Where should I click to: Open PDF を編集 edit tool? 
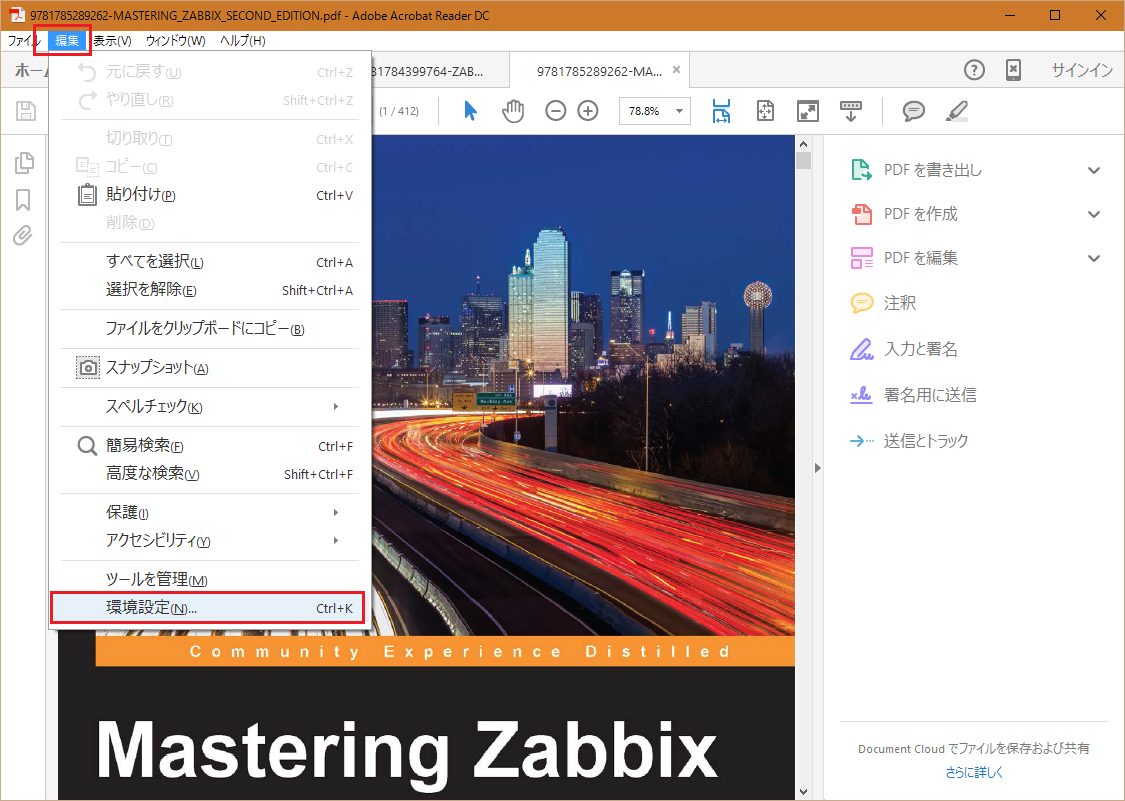click(x=921, y=258)
